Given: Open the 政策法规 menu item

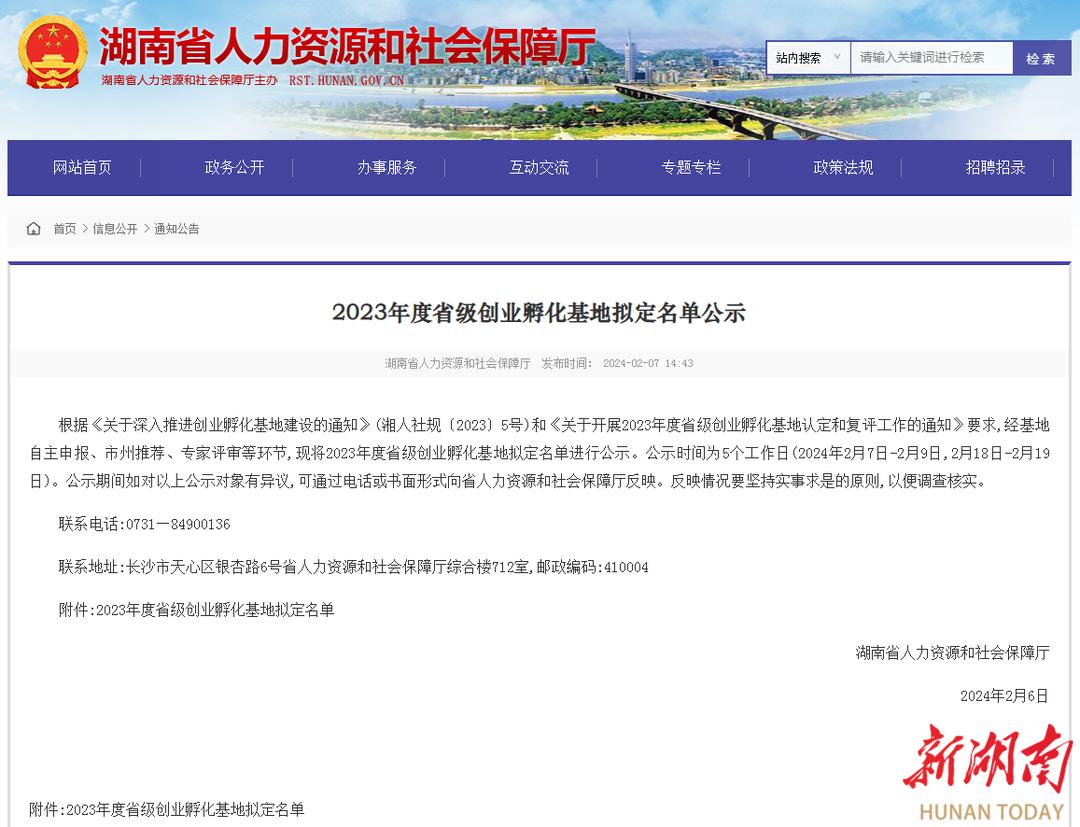Looking at the screenshot, I should [x=843, y=167].
